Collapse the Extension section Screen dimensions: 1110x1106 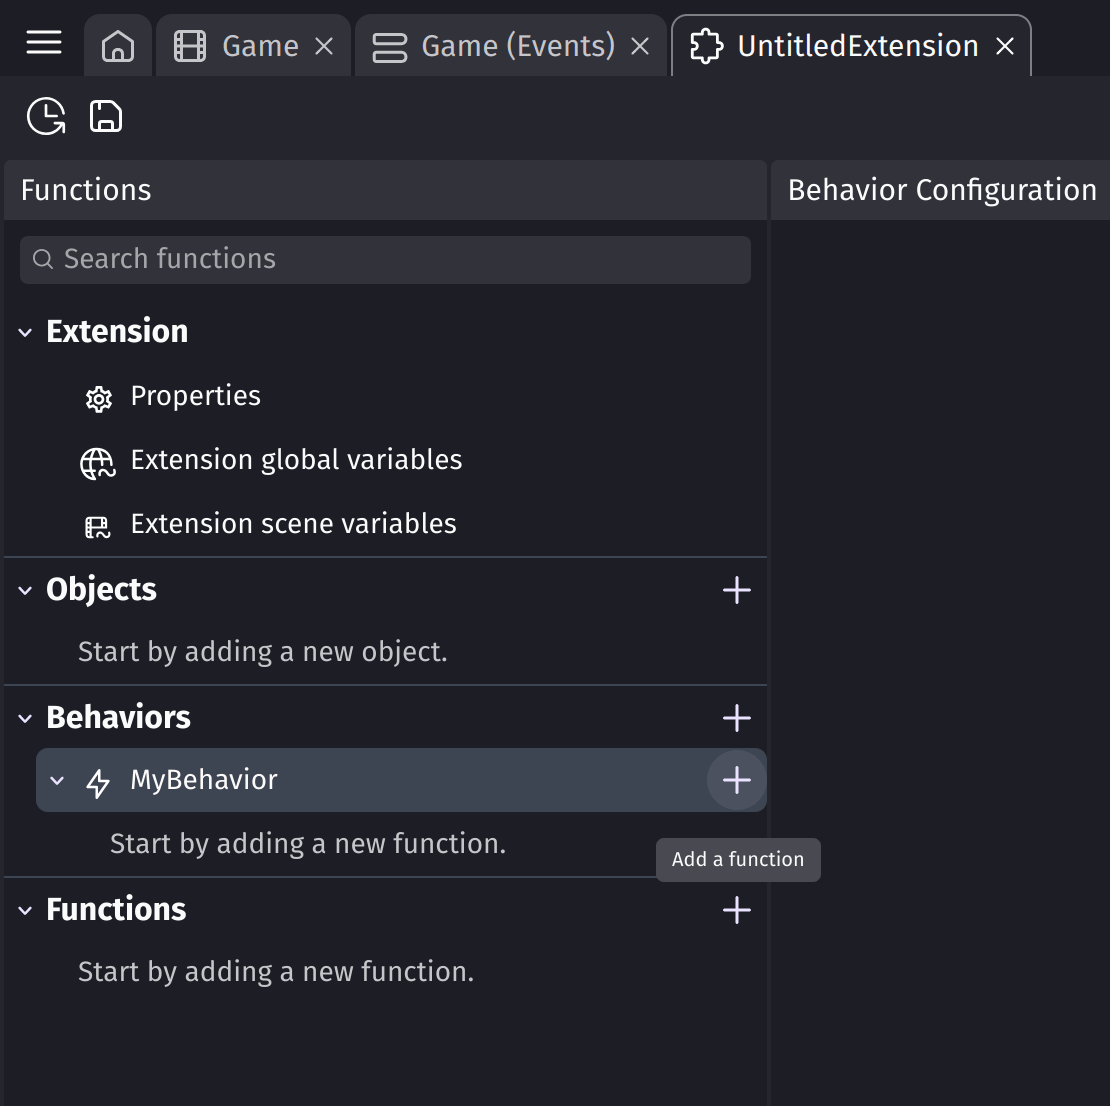[25, 332]
